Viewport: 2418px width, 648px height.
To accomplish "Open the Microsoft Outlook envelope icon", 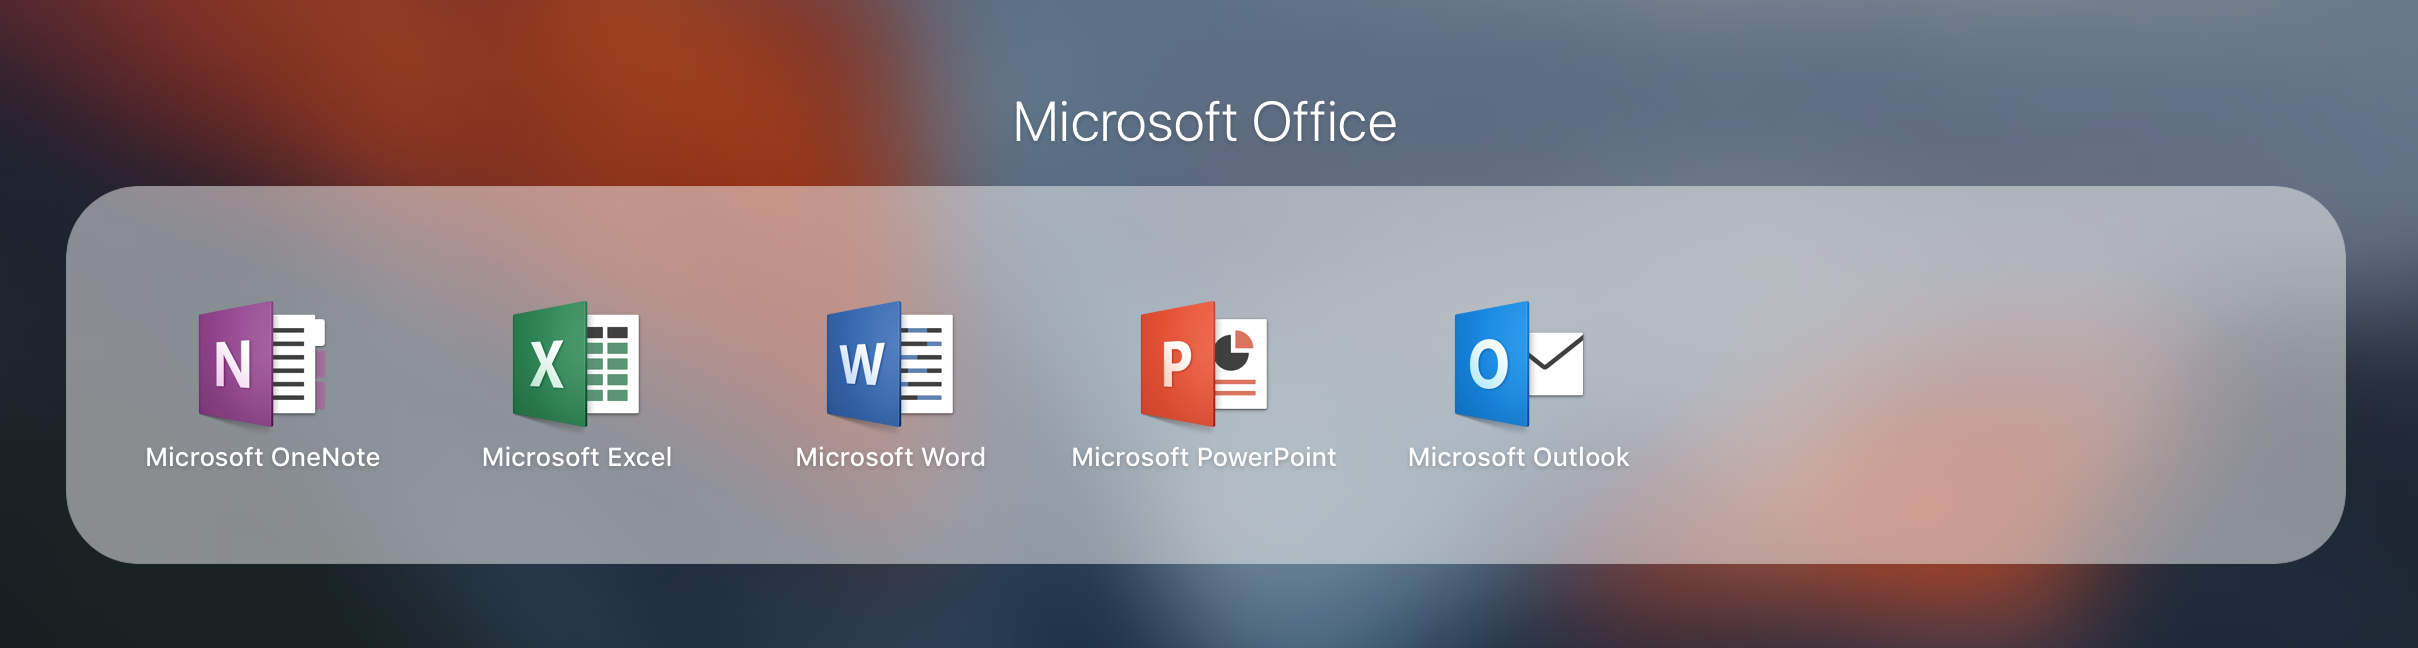I will tap(1518, 364).
